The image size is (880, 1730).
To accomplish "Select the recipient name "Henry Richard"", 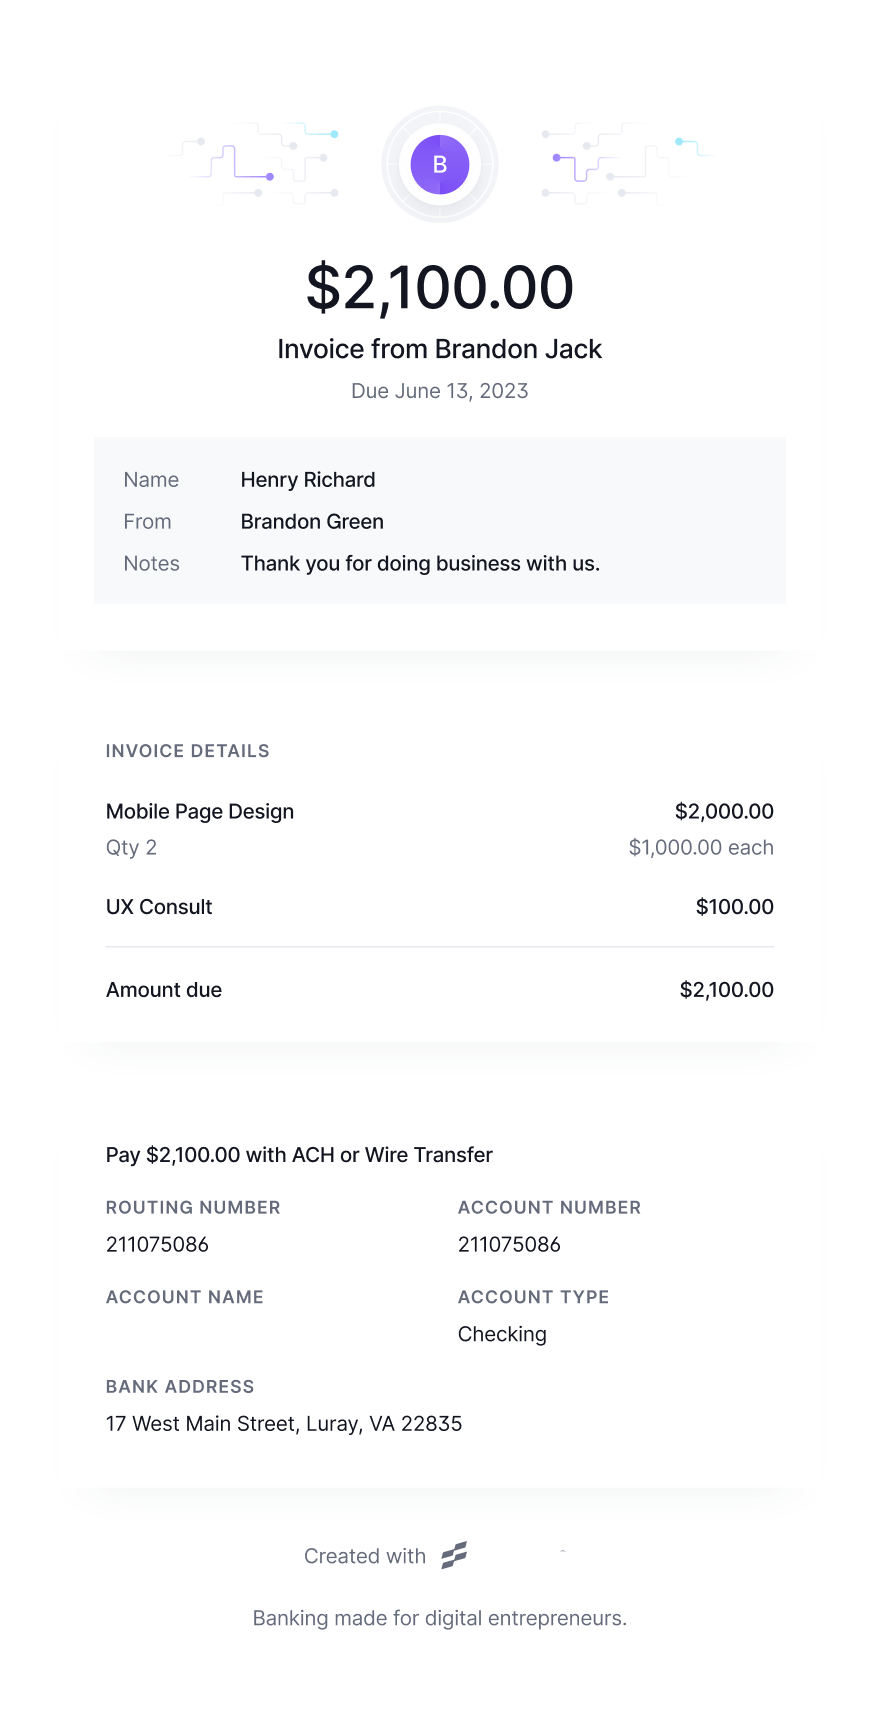I will (308, 480).
